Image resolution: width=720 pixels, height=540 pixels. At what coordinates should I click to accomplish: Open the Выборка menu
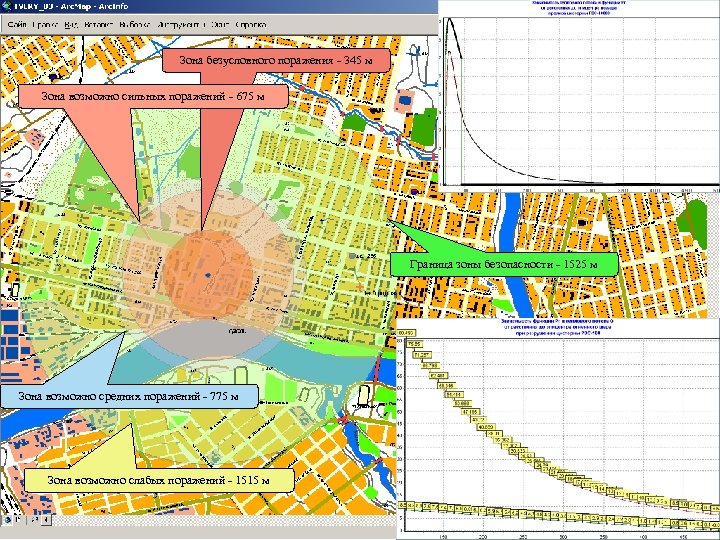tap(135, 25)
